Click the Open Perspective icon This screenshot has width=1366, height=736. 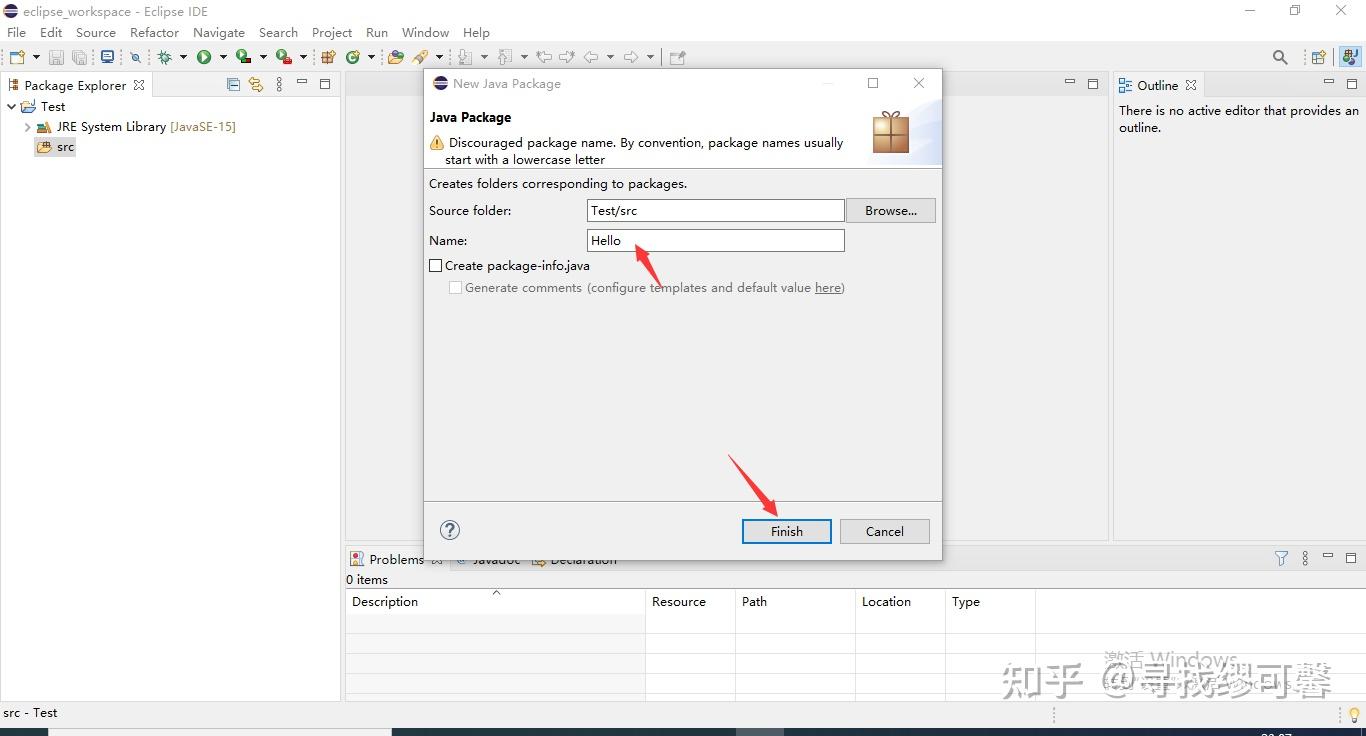pos(1319,57)
